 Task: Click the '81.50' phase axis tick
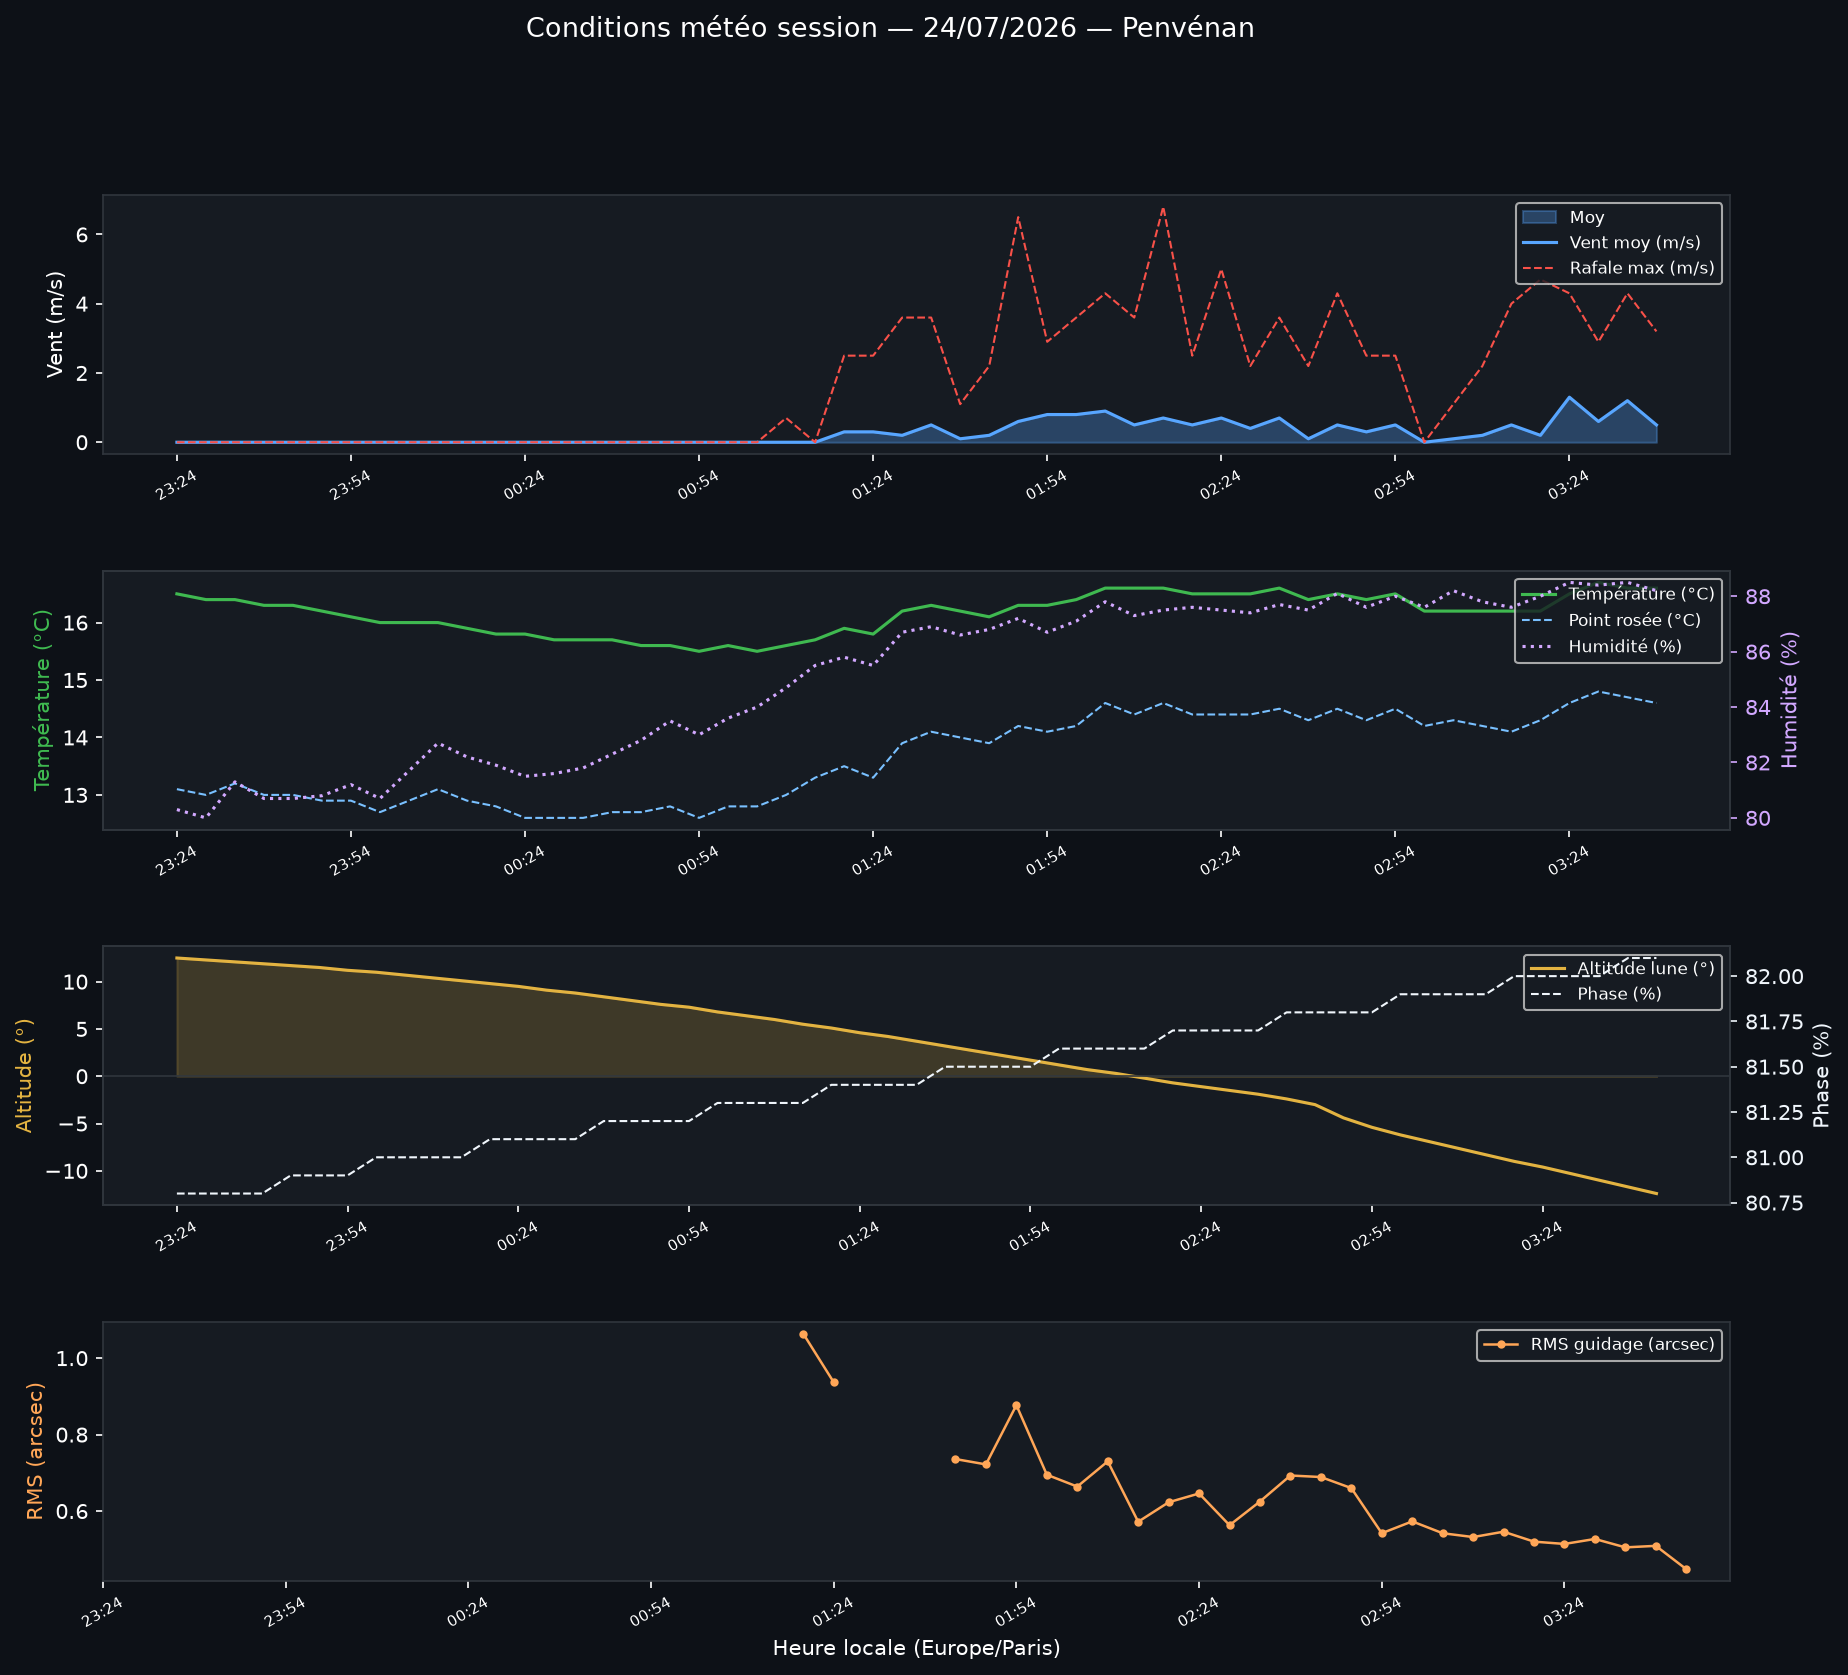point(1774,1068)
